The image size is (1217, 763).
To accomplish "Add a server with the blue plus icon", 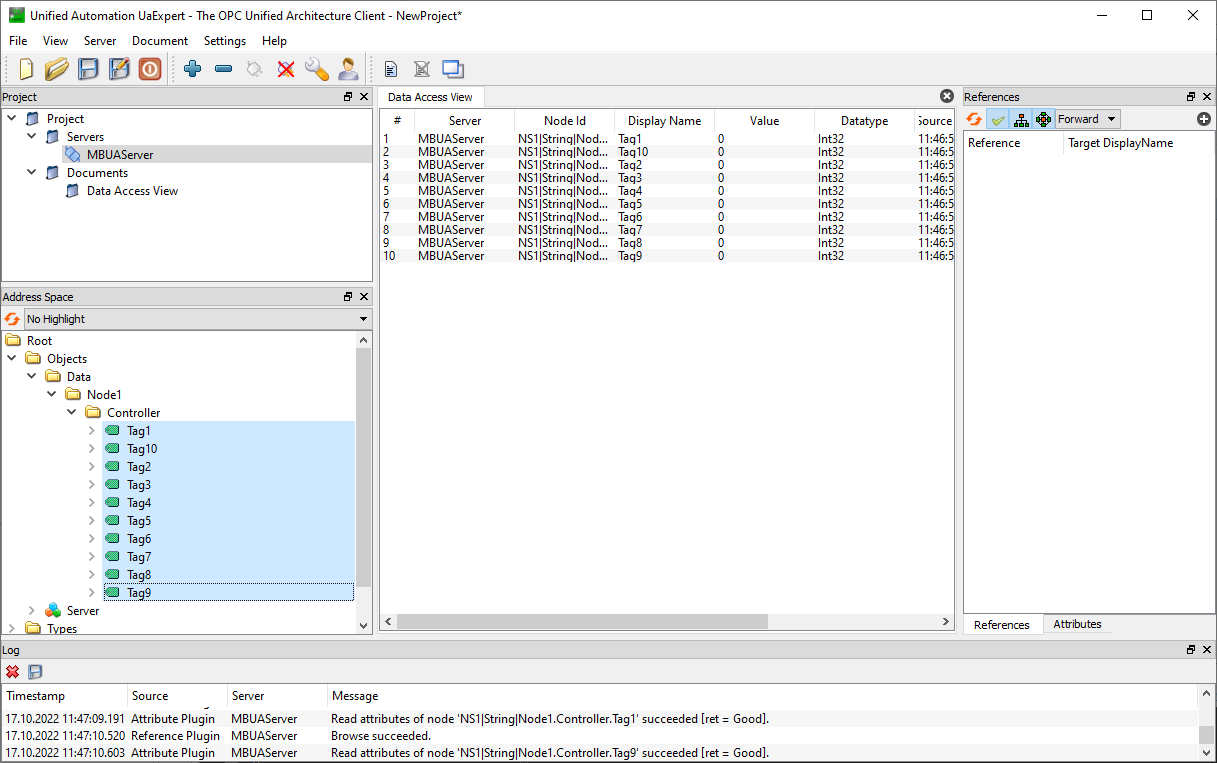I will coord(193,69).
